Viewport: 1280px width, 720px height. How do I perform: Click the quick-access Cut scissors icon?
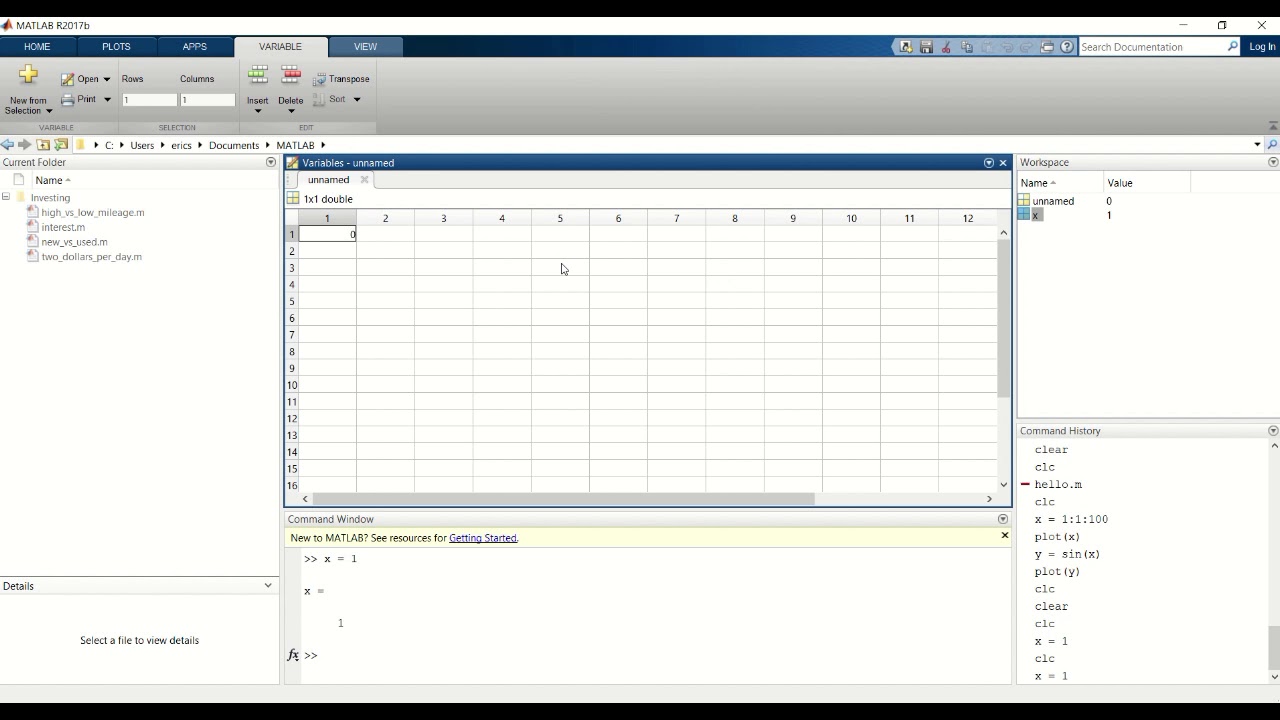(946, 47)
